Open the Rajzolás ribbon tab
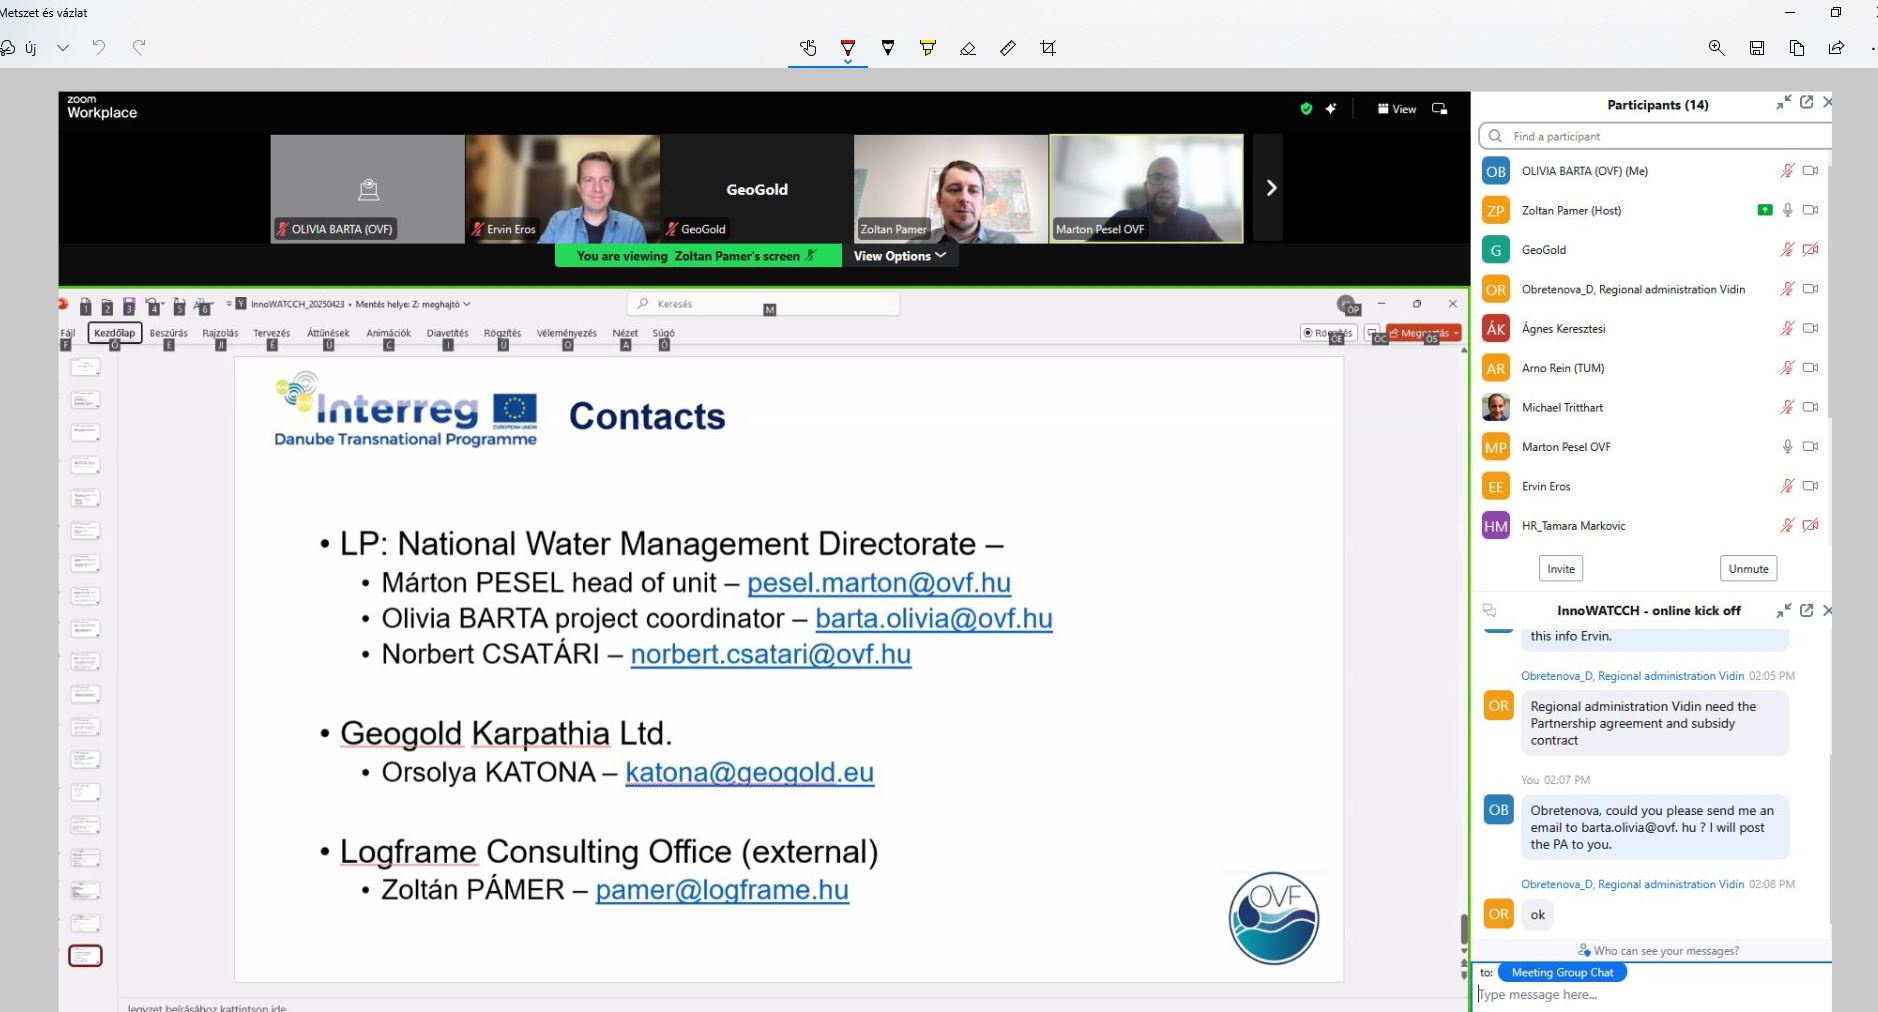Viewport: 1878px width, 1012px height. [x=220, y=333]
